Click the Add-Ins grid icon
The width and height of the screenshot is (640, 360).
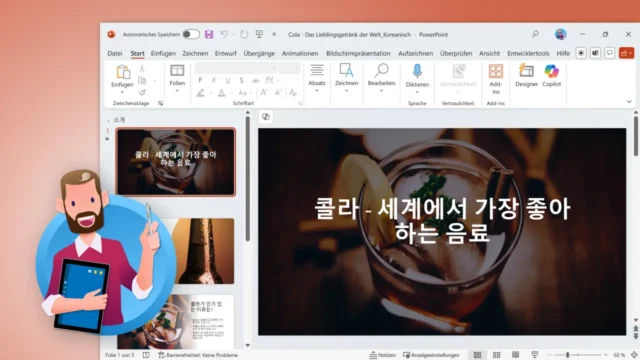(496, 71)
